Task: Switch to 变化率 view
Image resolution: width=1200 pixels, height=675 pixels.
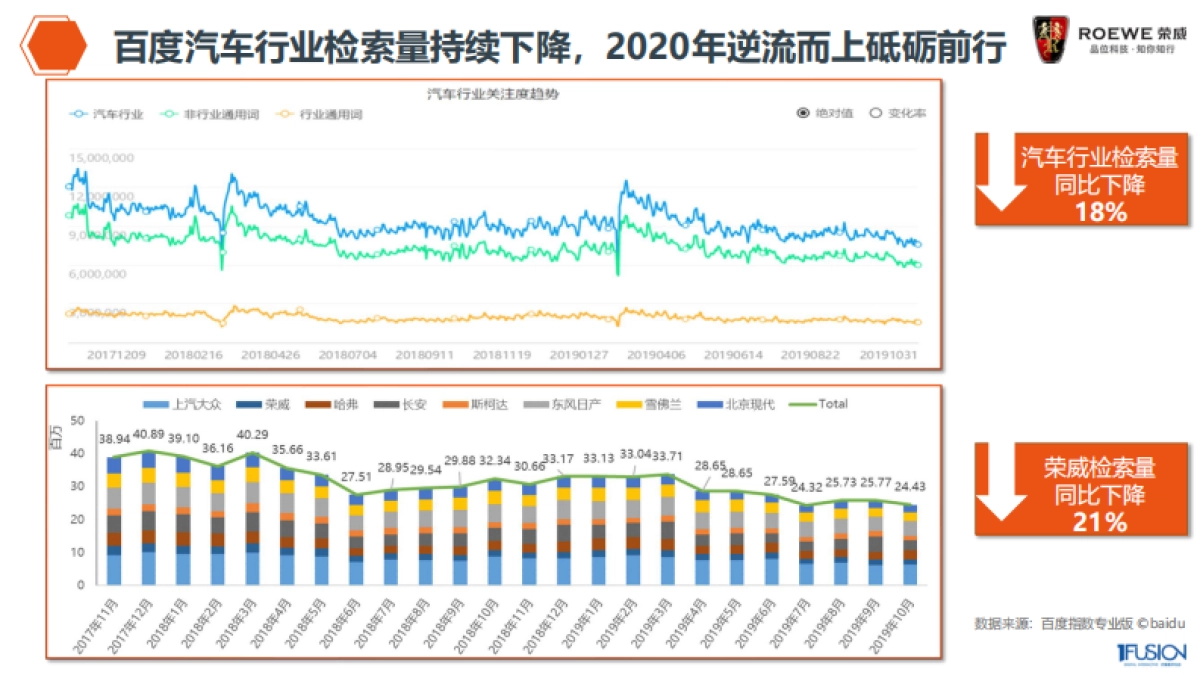Action: pos(877,114)
